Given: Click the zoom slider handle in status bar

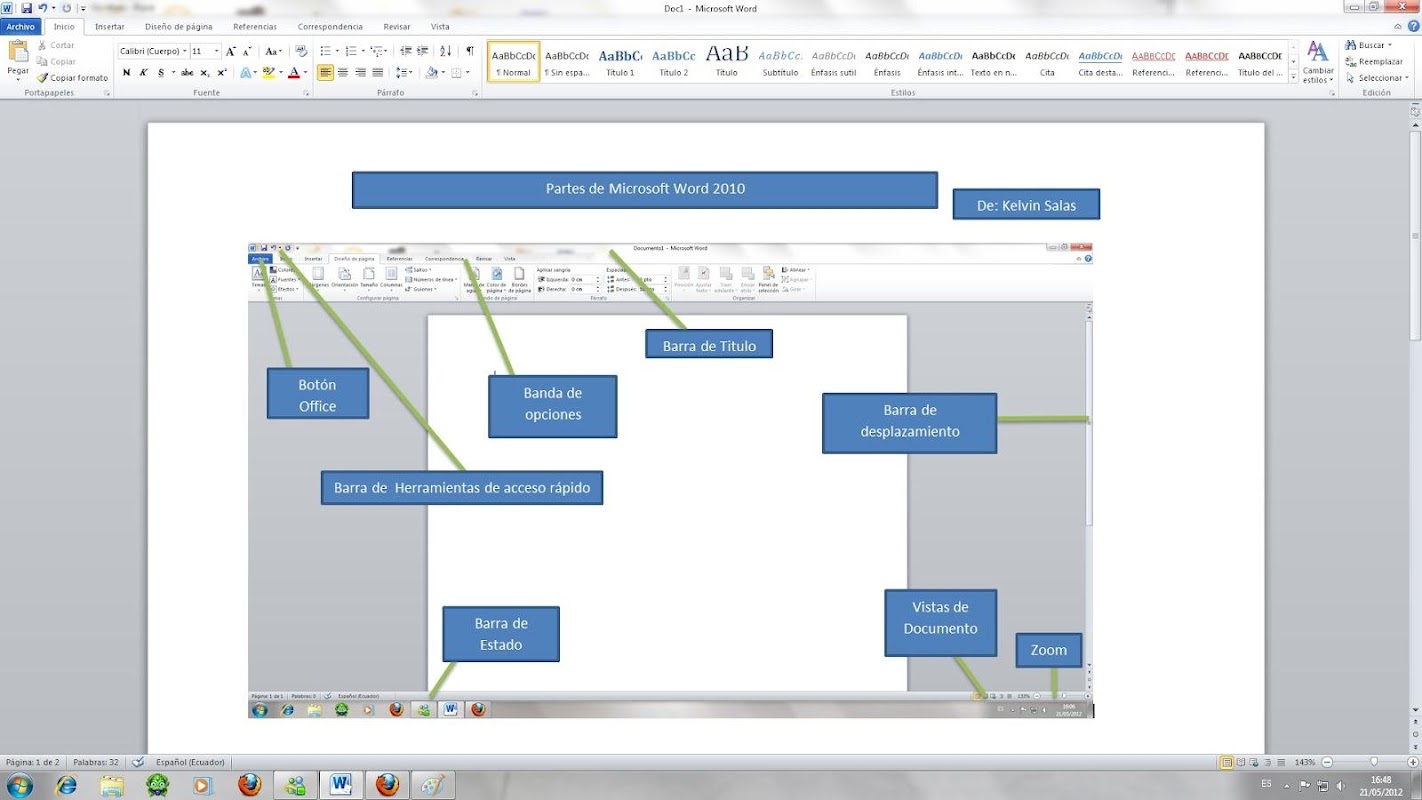Looking at the screenshot, I should pos(1374,762).
